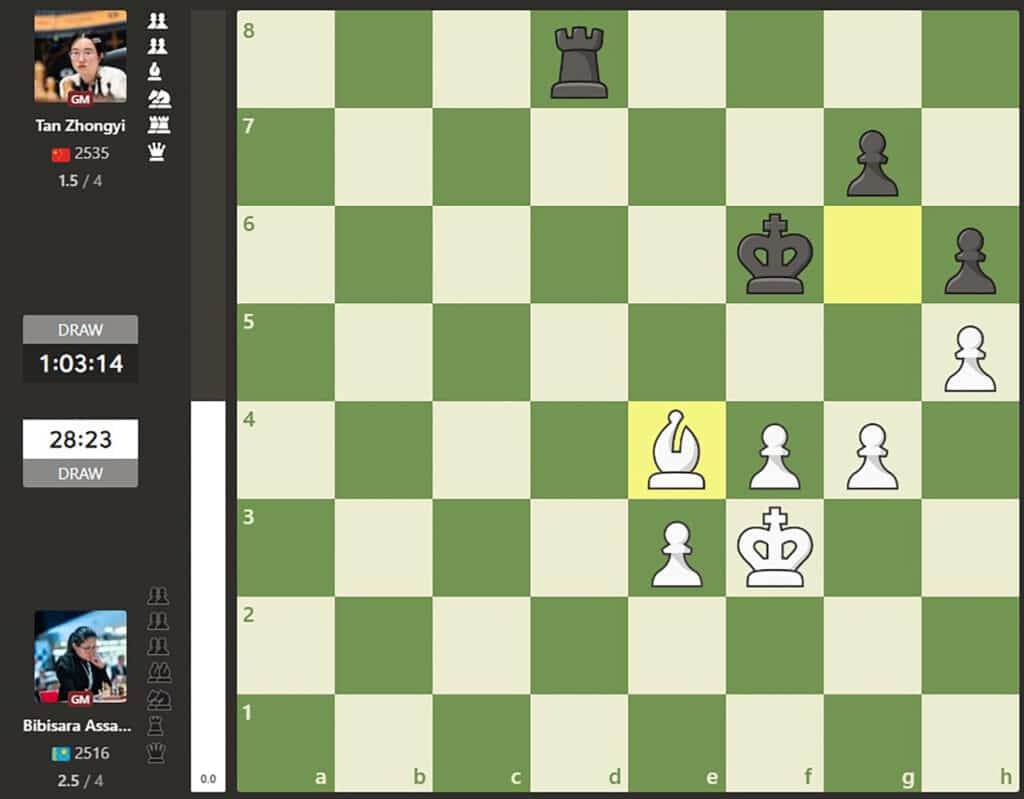Open Tan Zhongyi's profile photo
Viewport: 1024px width, 799px height.
click(80, 57)
